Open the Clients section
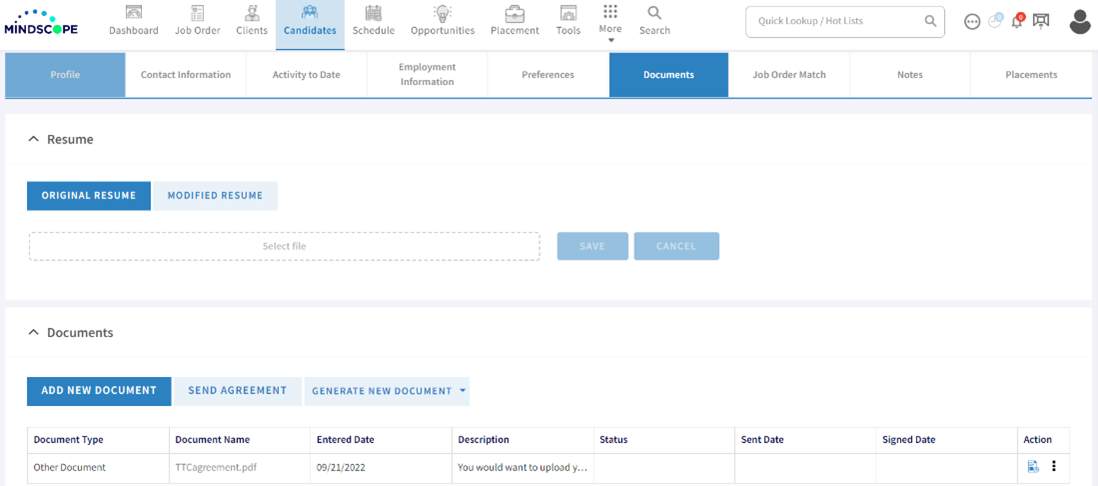 pos(251,21)
